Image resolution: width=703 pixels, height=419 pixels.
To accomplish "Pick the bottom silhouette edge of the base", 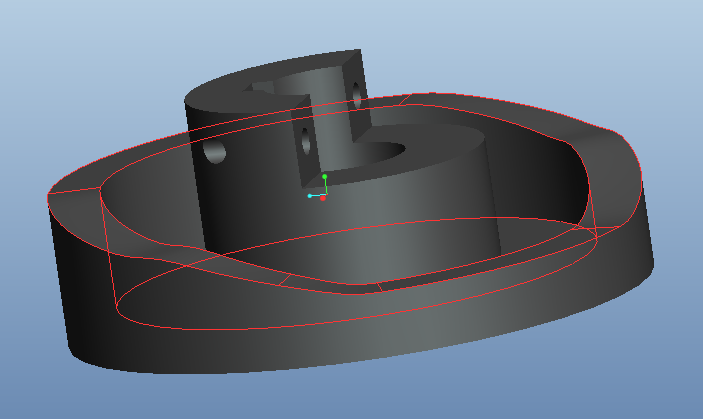I will click(300, 373).
